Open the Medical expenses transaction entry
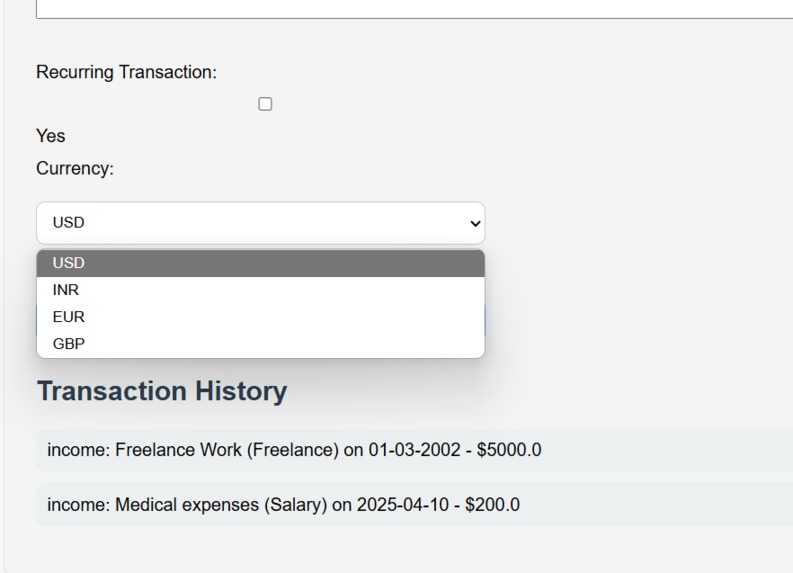793x573 pixels. (414, 505)
